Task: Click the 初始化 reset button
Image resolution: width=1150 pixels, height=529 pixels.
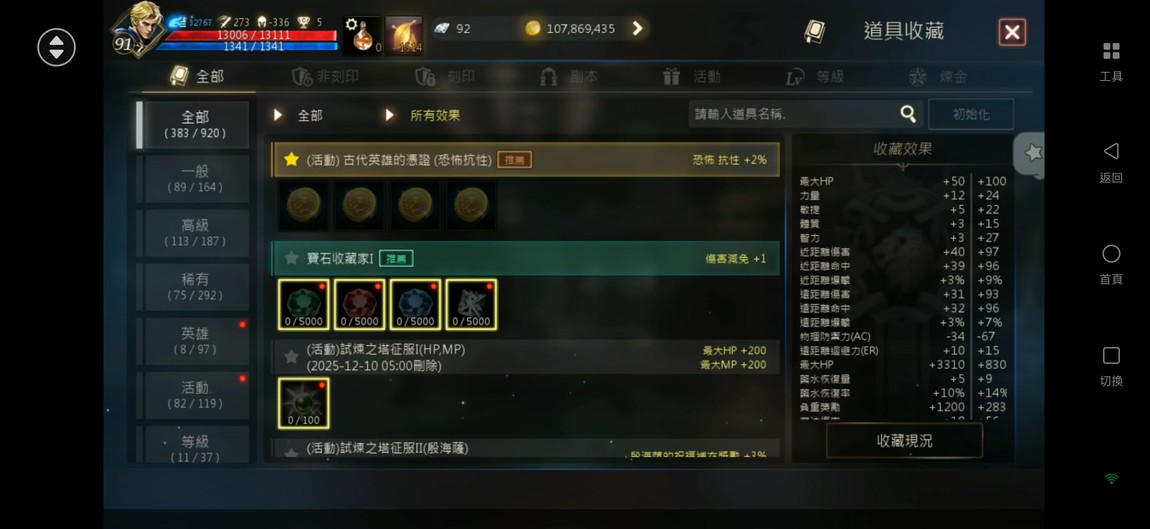Action: click(971, 114)
